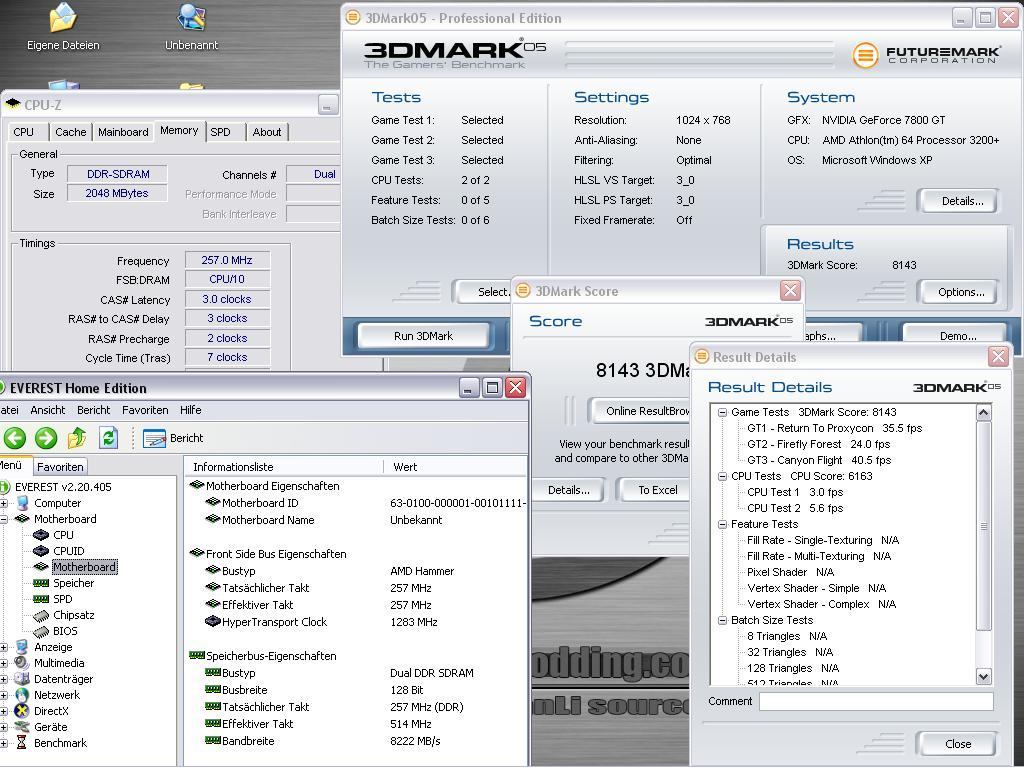Switch to the Favoriten tab in EVEREST

click(x=60, y=467)
